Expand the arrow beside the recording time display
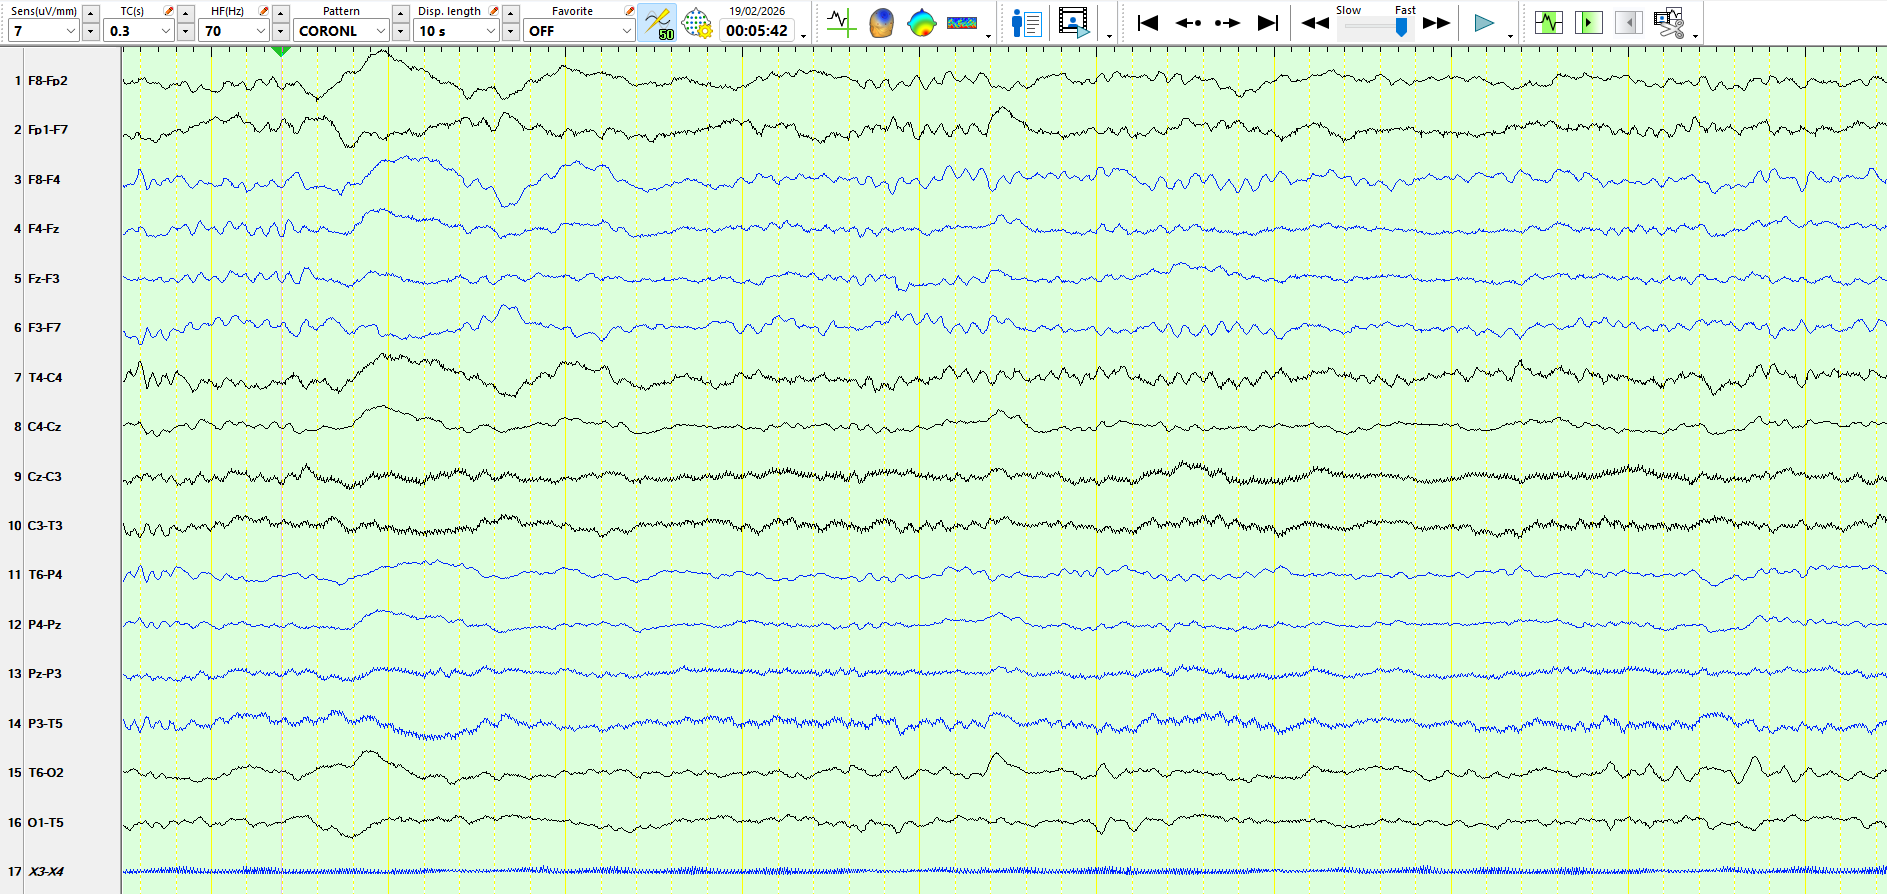 pos(803,36)
